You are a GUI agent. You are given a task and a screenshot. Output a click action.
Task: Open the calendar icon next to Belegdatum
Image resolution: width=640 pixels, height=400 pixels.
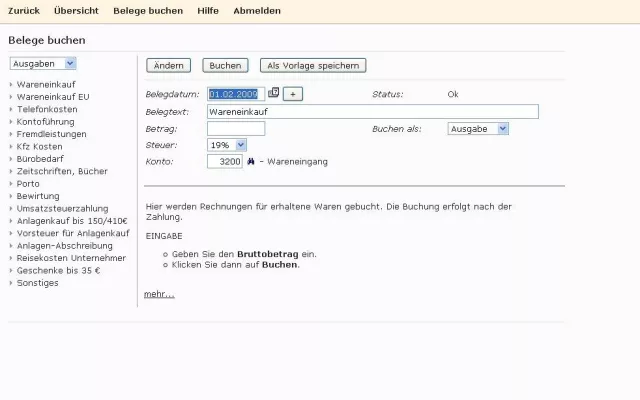point(274,93)
